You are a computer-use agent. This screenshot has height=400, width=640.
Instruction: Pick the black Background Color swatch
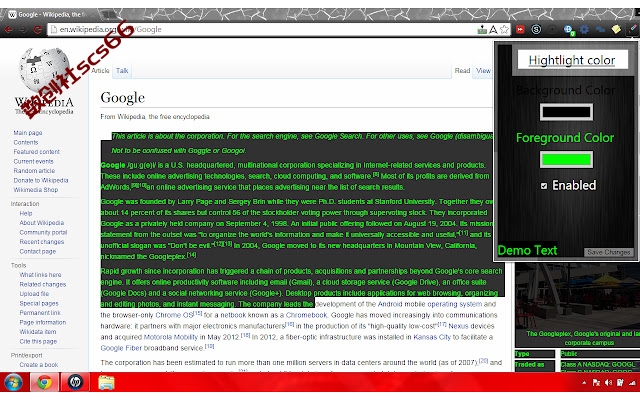566,112
